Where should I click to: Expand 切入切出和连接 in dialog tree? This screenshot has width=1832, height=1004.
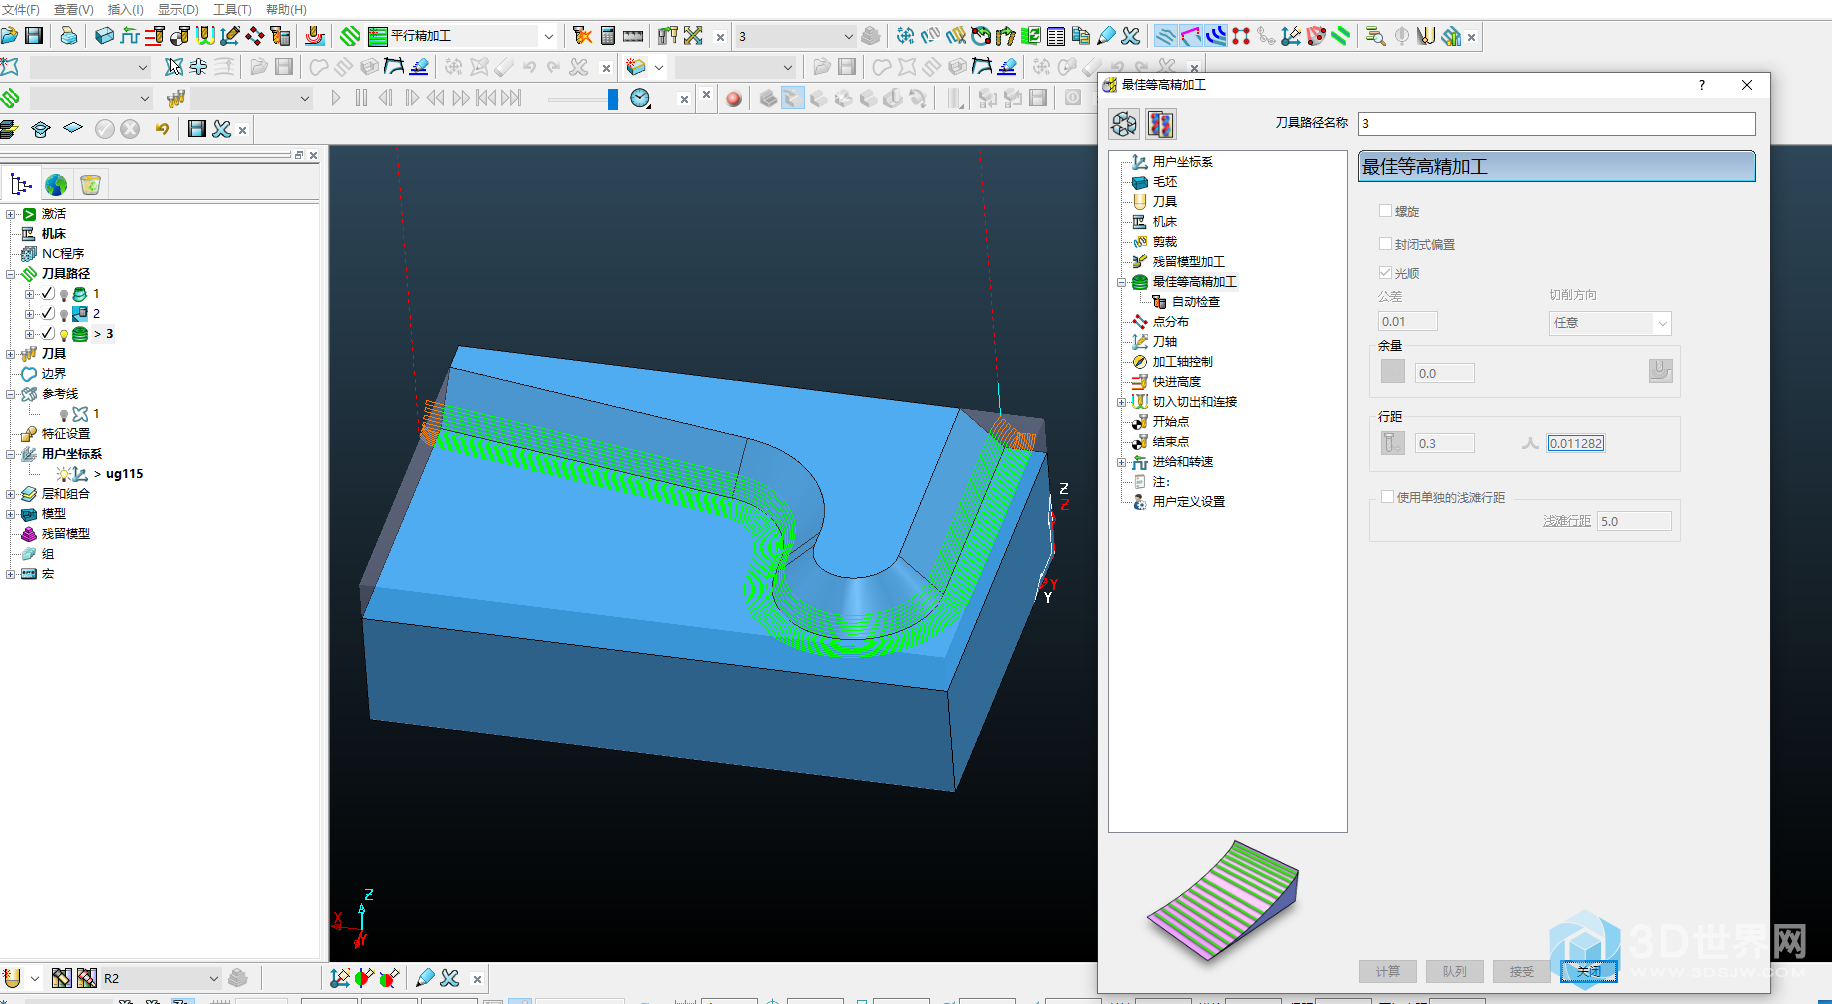point(1122,402)
